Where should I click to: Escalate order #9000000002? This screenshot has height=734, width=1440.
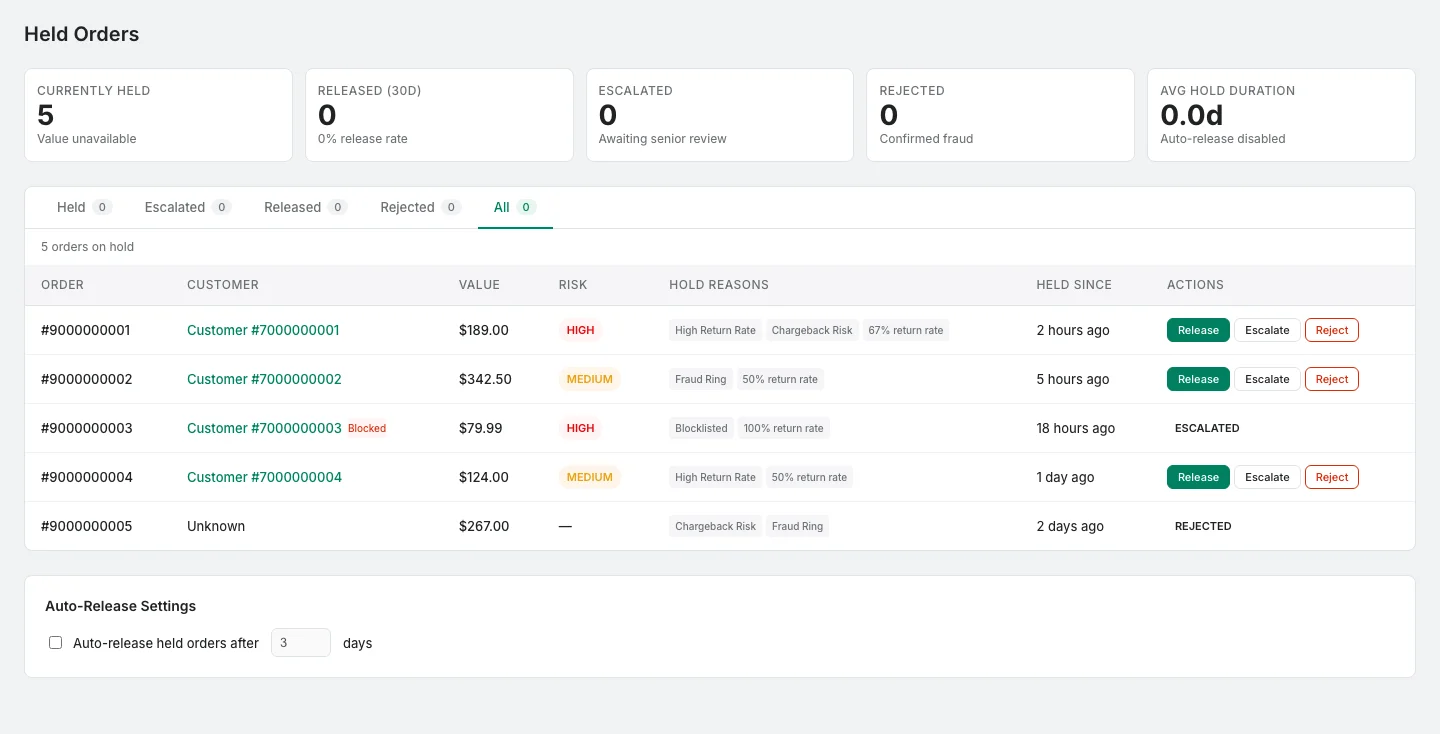tap(1267, 379)
